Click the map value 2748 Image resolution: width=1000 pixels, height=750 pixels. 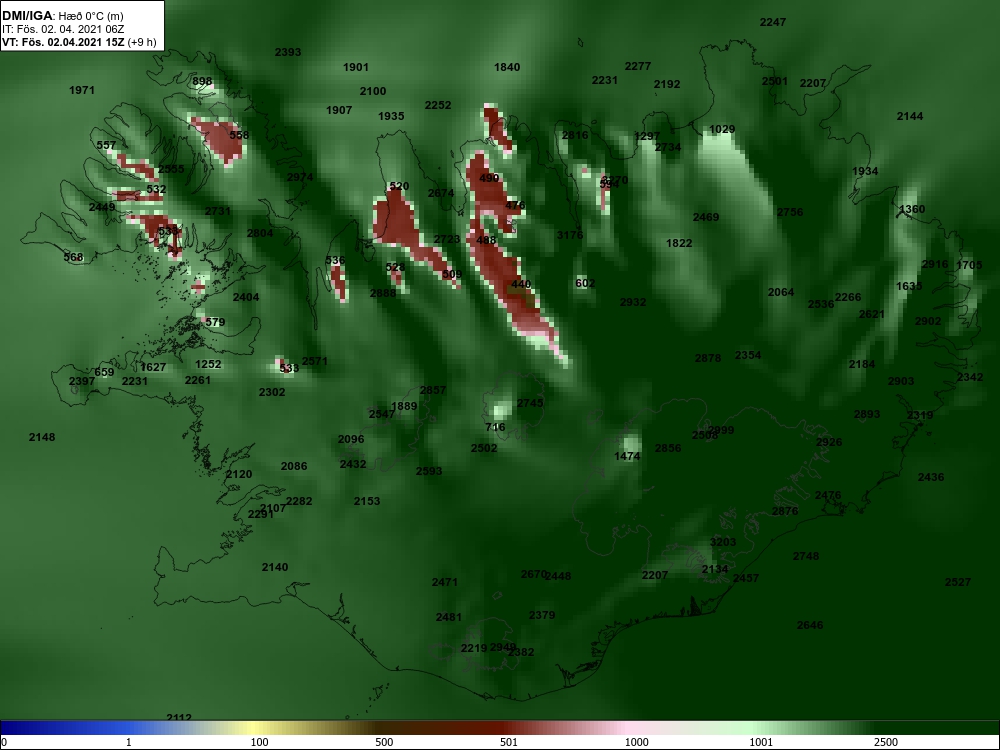(806, 556)
